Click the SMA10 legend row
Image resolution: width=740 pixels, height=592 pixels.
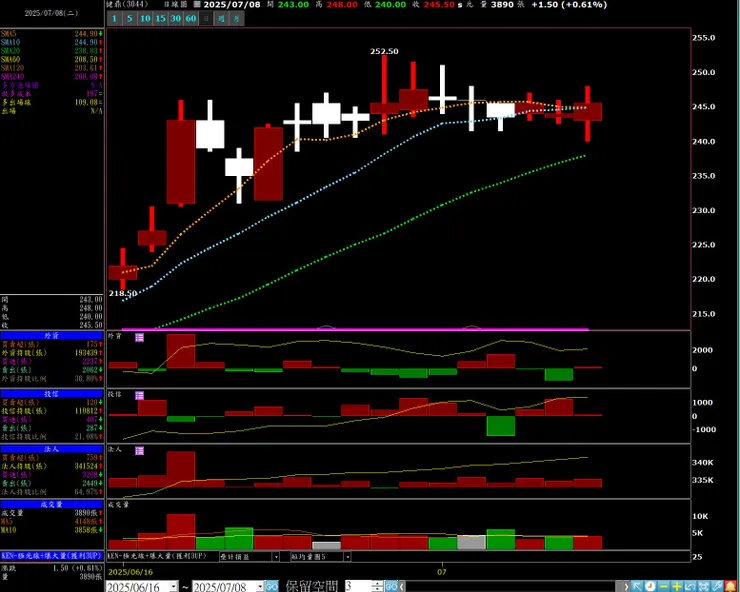point(51,42)
